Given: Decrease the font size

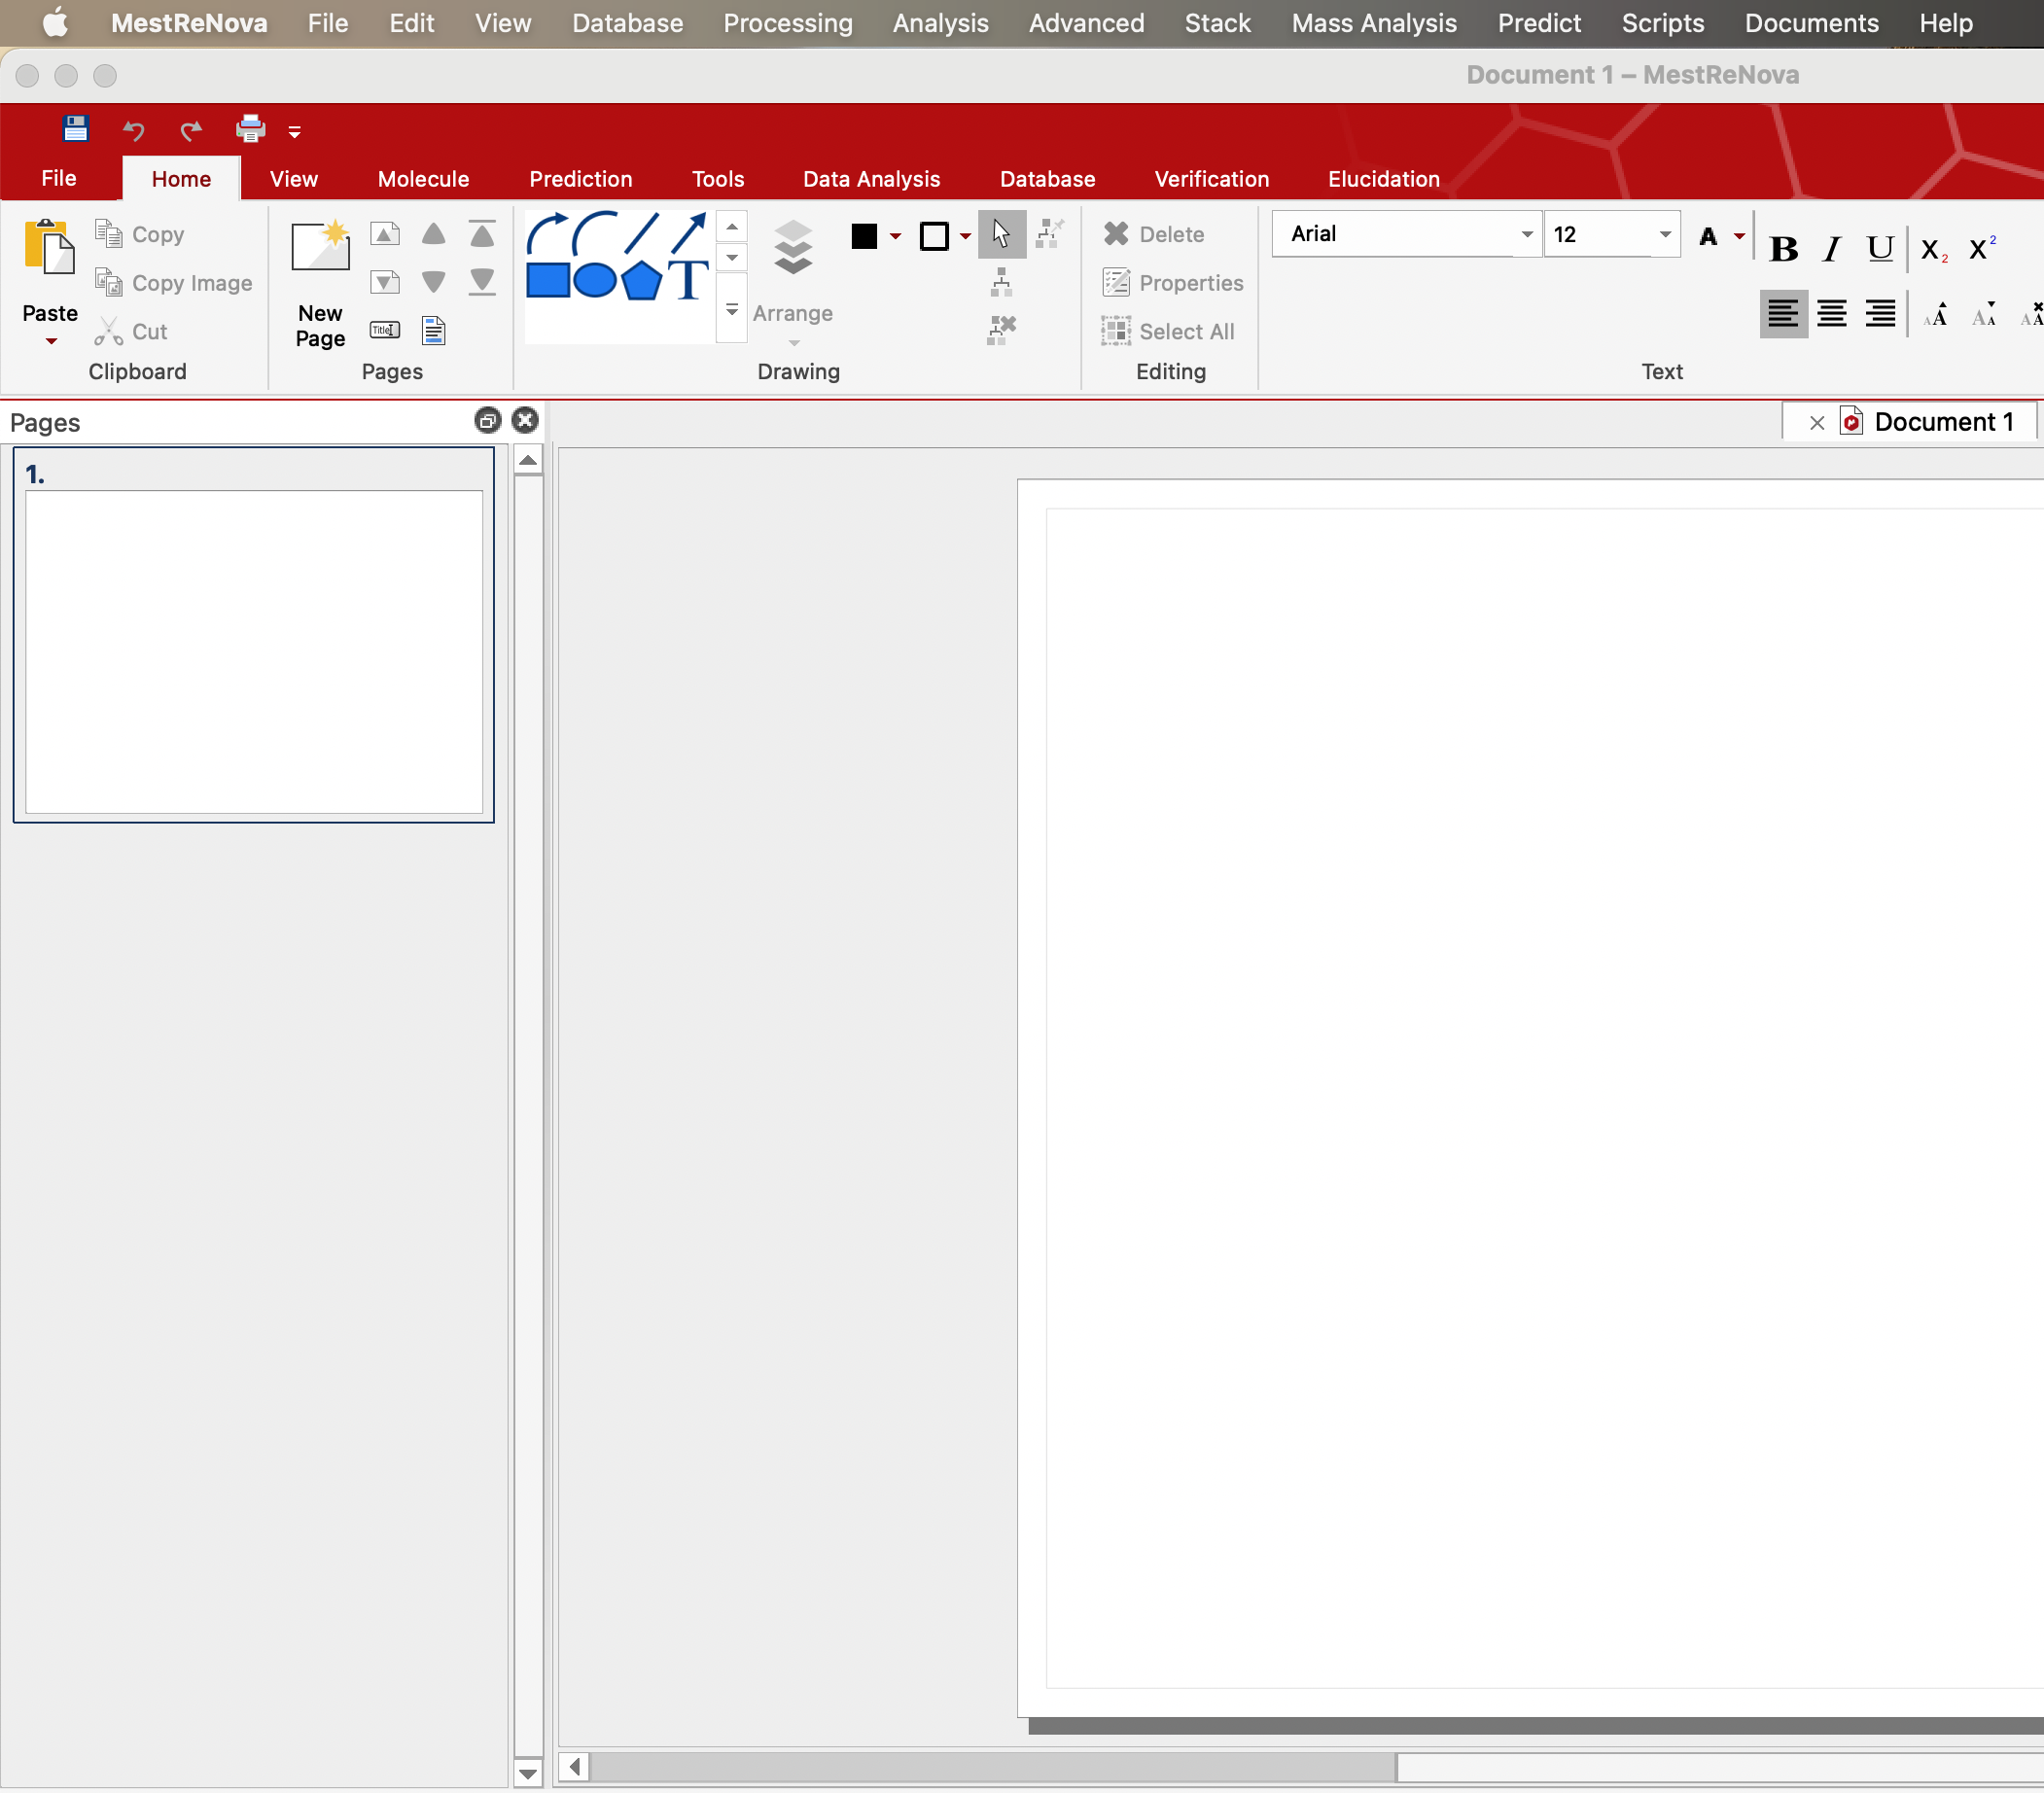Looking at the screenshot, I should [1984, 314].
